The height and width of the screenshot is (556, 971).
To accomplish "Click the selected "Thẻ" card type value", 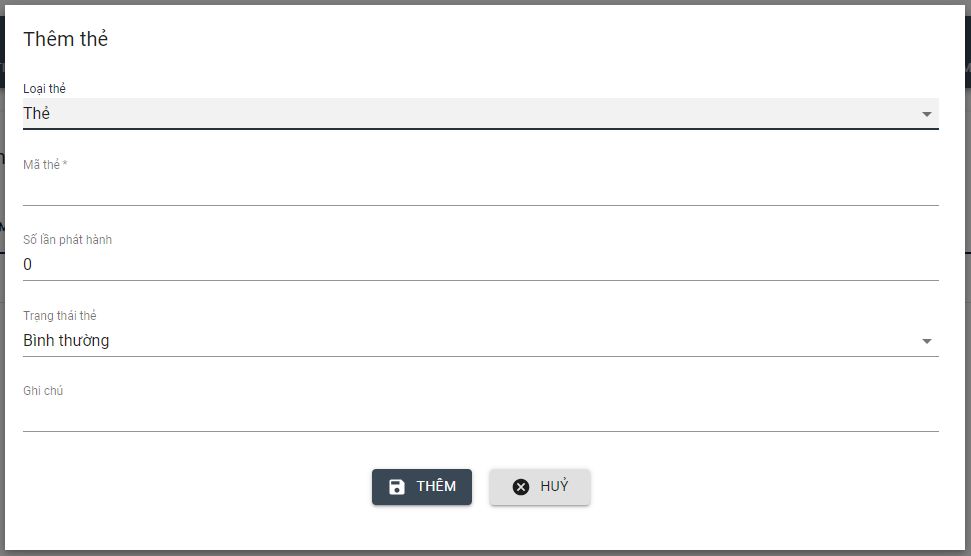I will click(37, 114).
